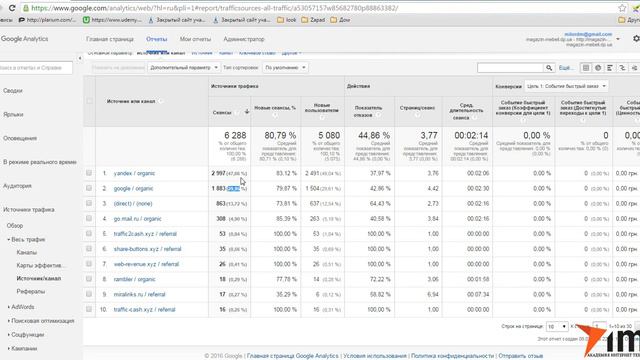Open Главная страница top tab
The width and height of the screenshot is (640, 360).
(110, 39)
